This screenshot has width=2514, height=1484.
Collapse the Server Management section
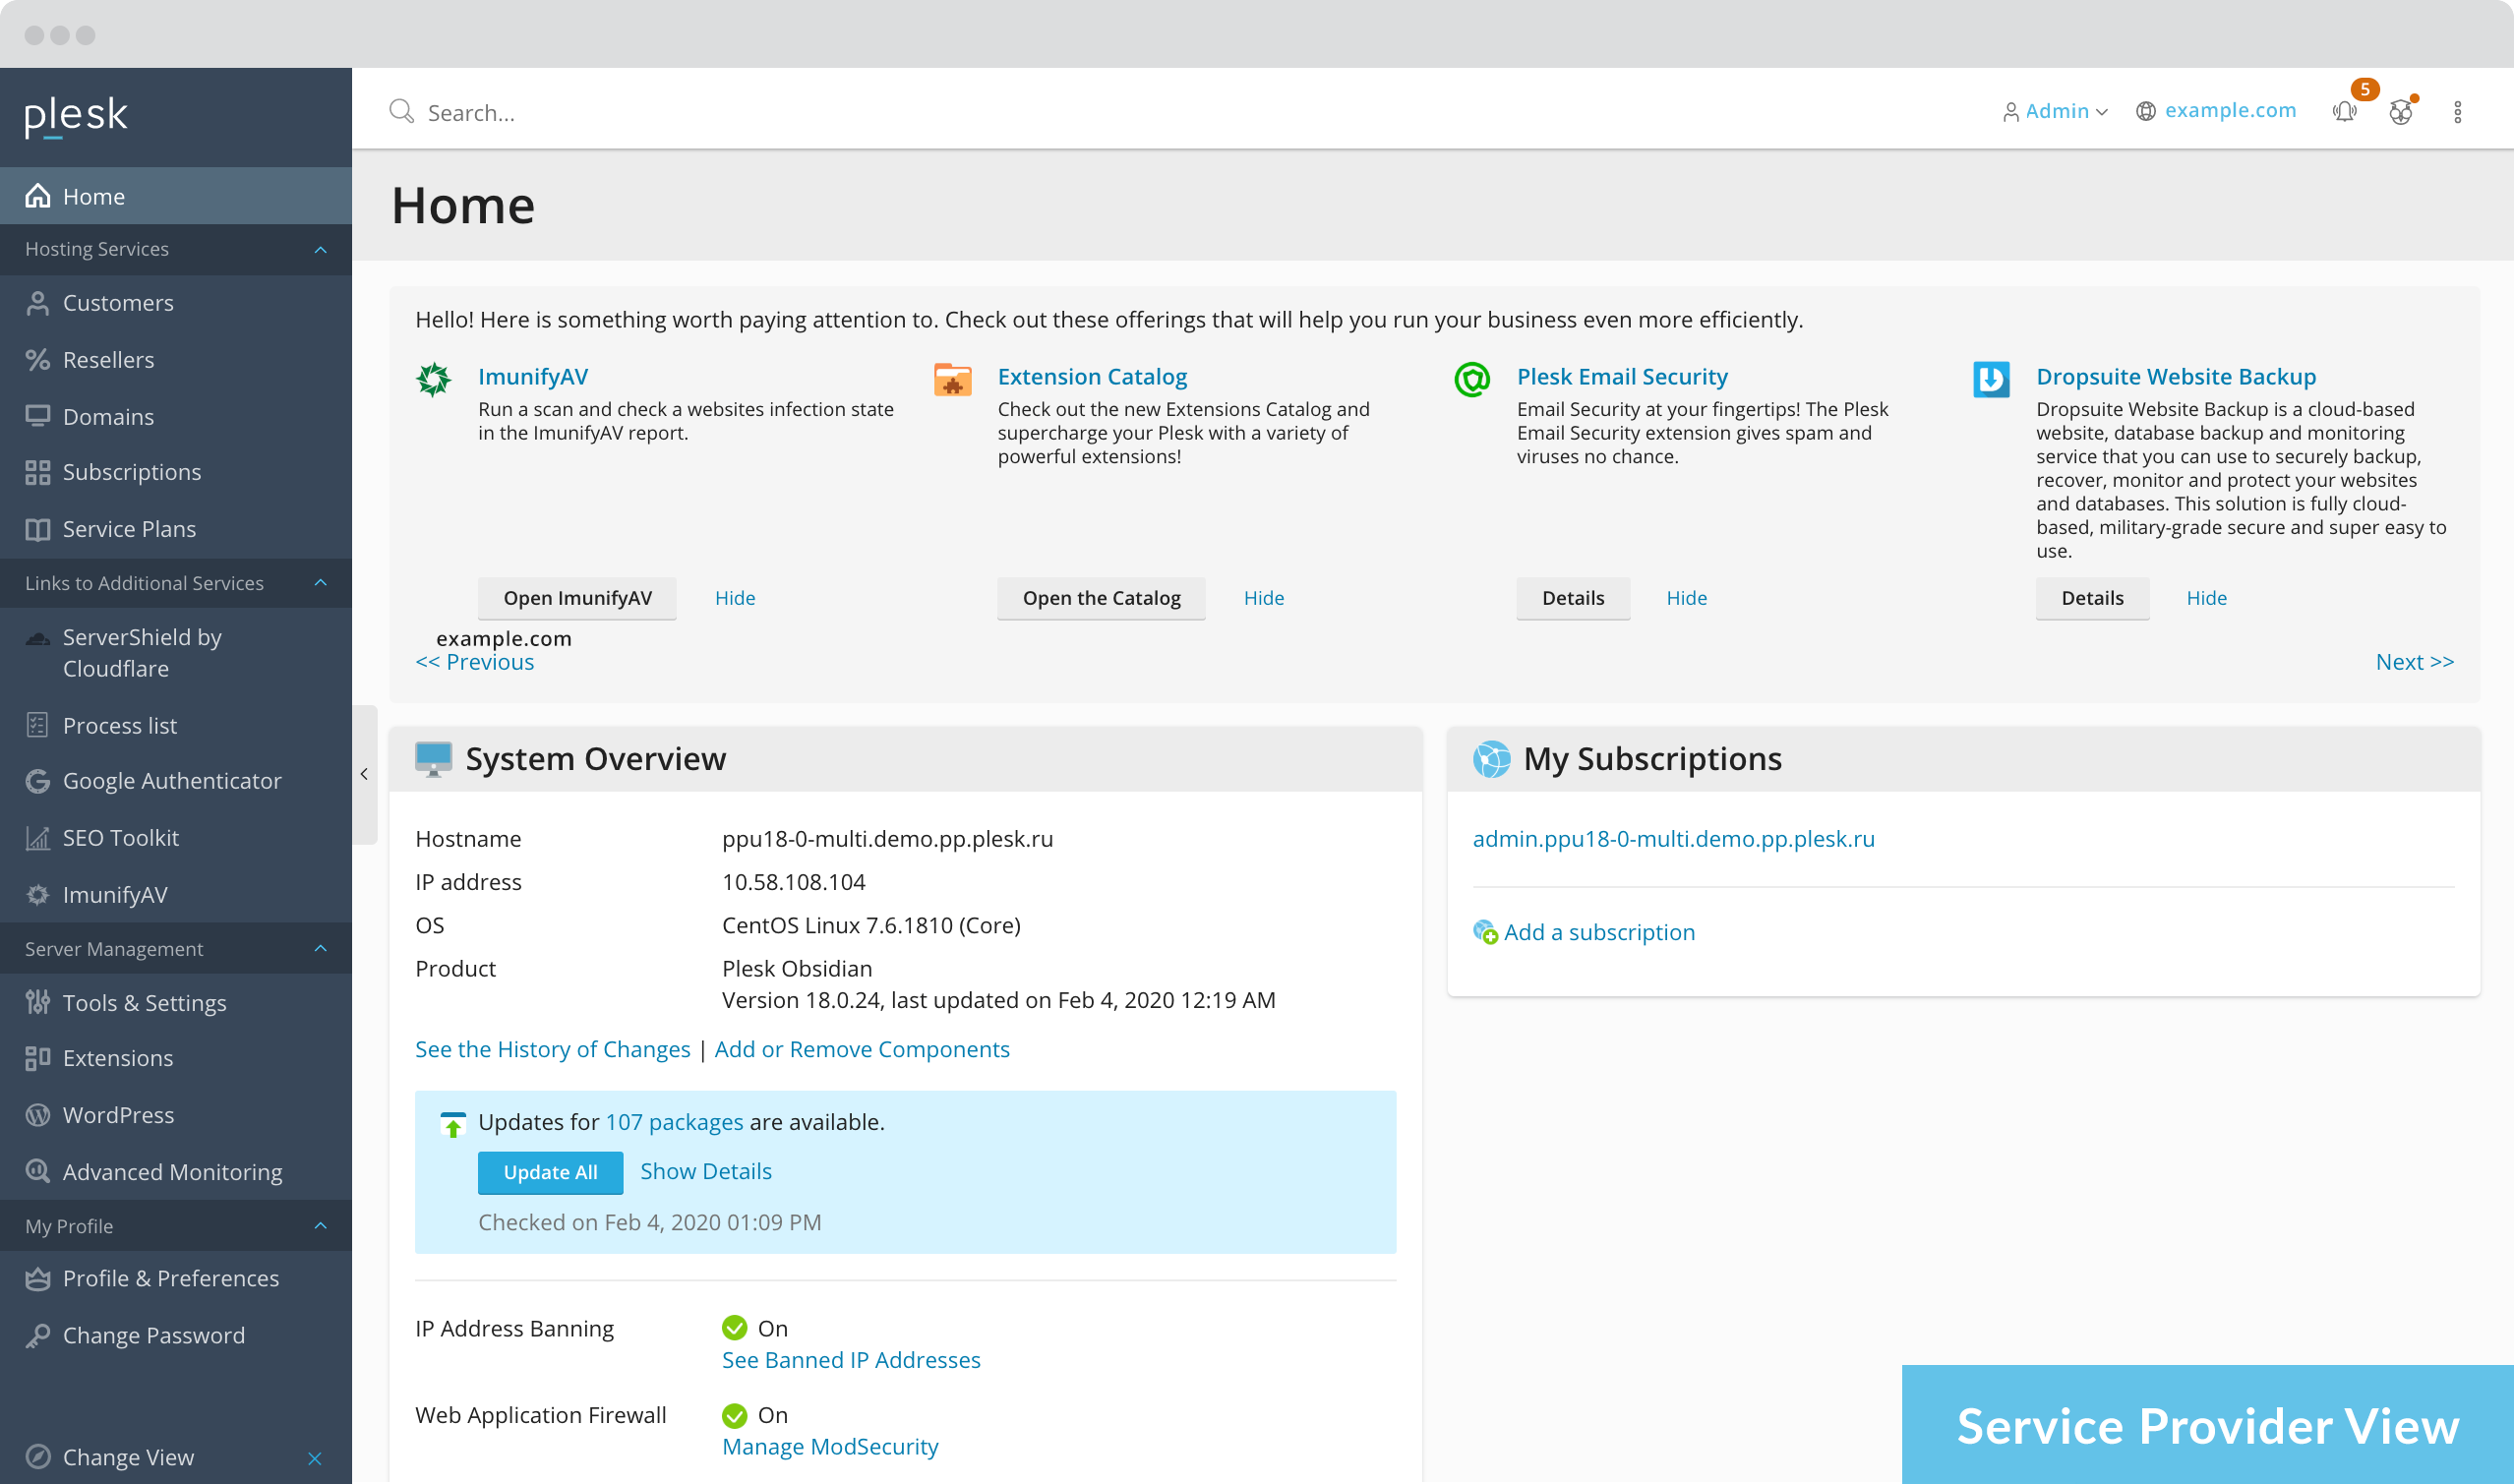[320, 948]
